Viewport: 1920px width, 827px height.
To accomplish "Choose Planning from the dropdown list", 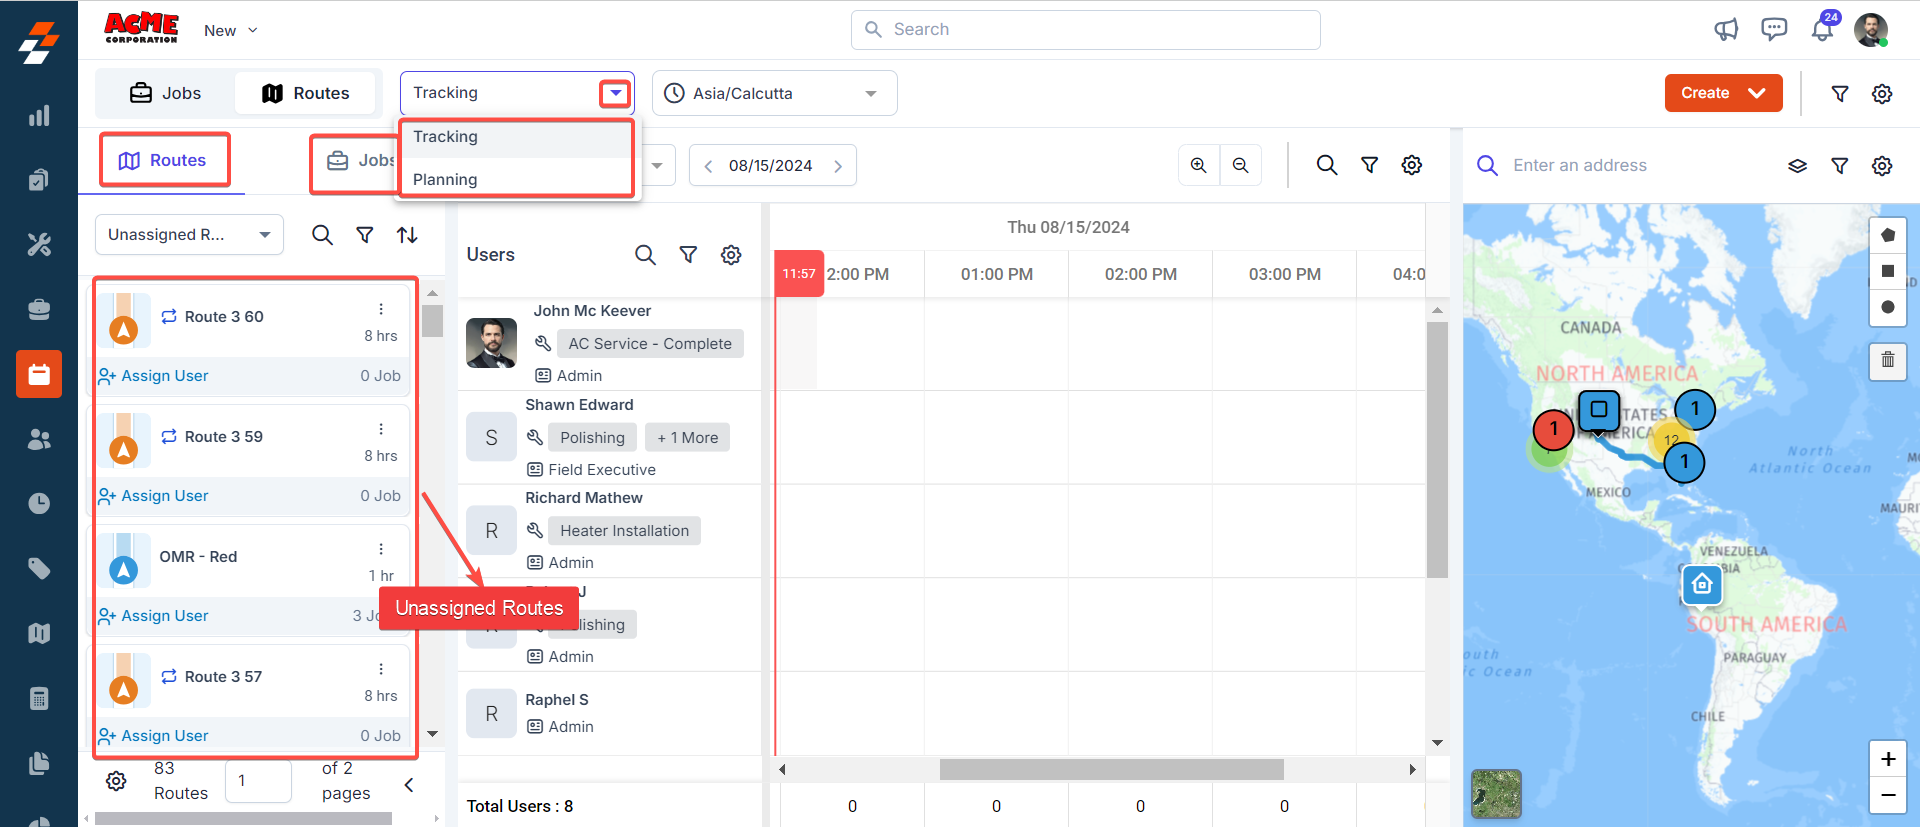I will [445, 180].
